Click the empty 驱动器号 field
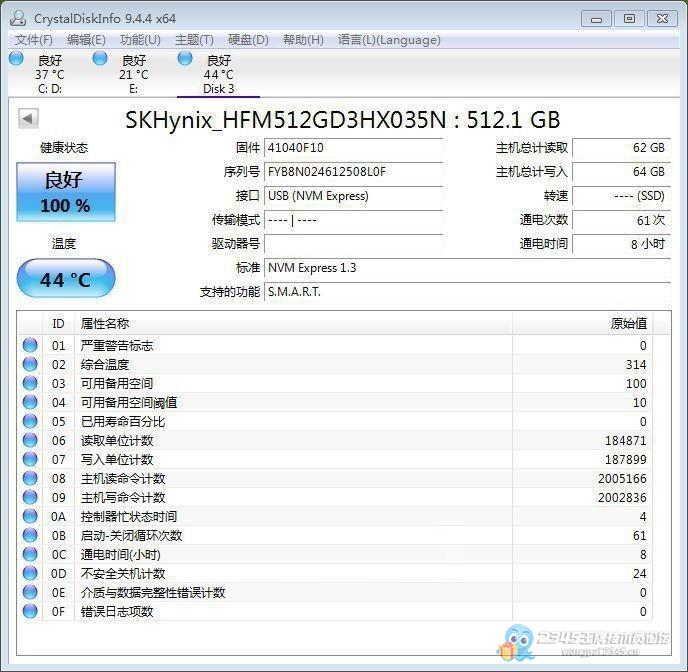Viewport: 688px width, 672px height. point(353,243)
